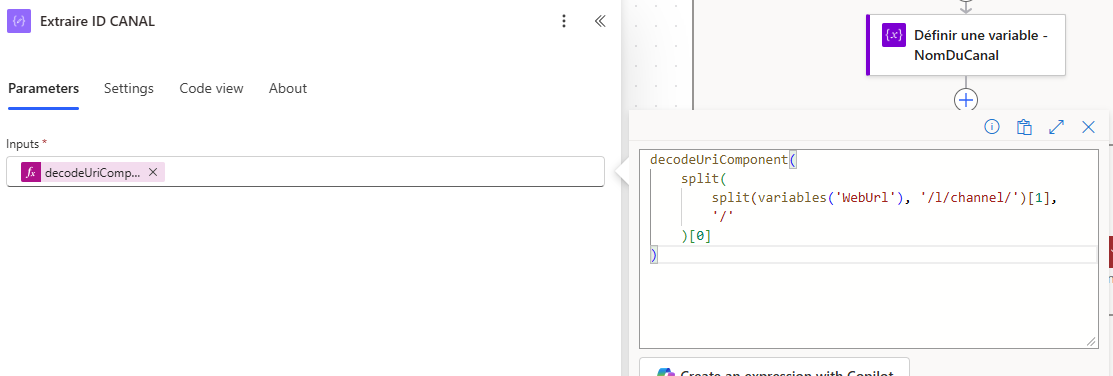Open the About tab
Viewport: 1113px width, 376px height.
pos(287,89)
